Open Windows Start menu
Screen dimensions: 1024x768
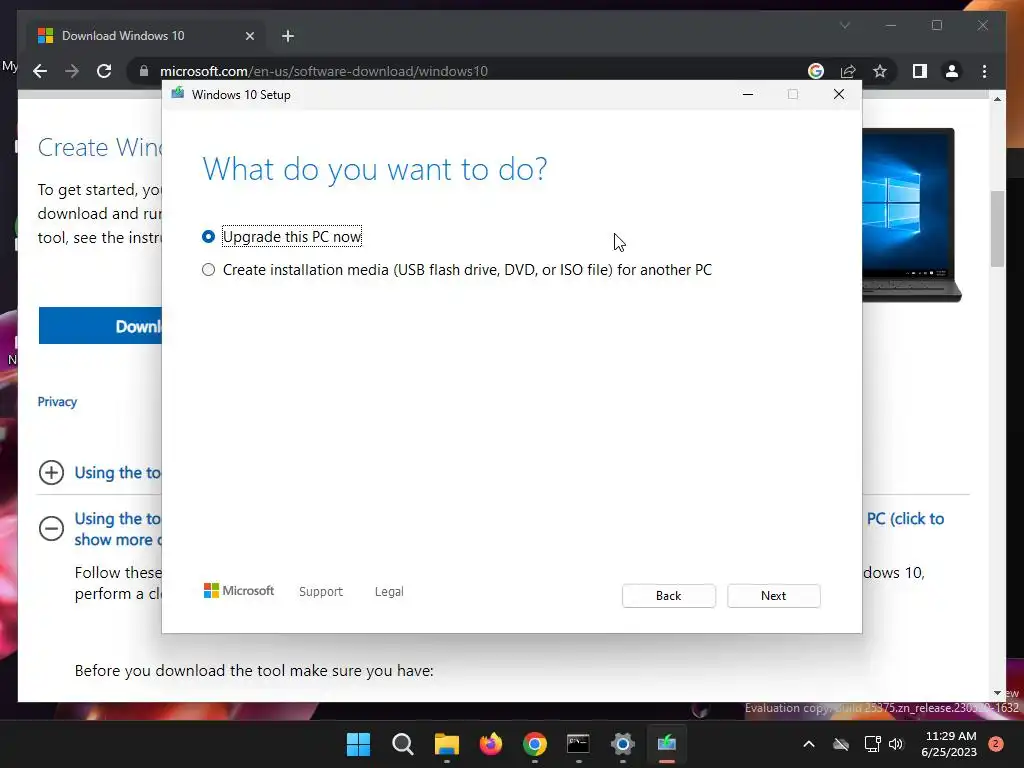pyautogui.click(x=358, y=744)
